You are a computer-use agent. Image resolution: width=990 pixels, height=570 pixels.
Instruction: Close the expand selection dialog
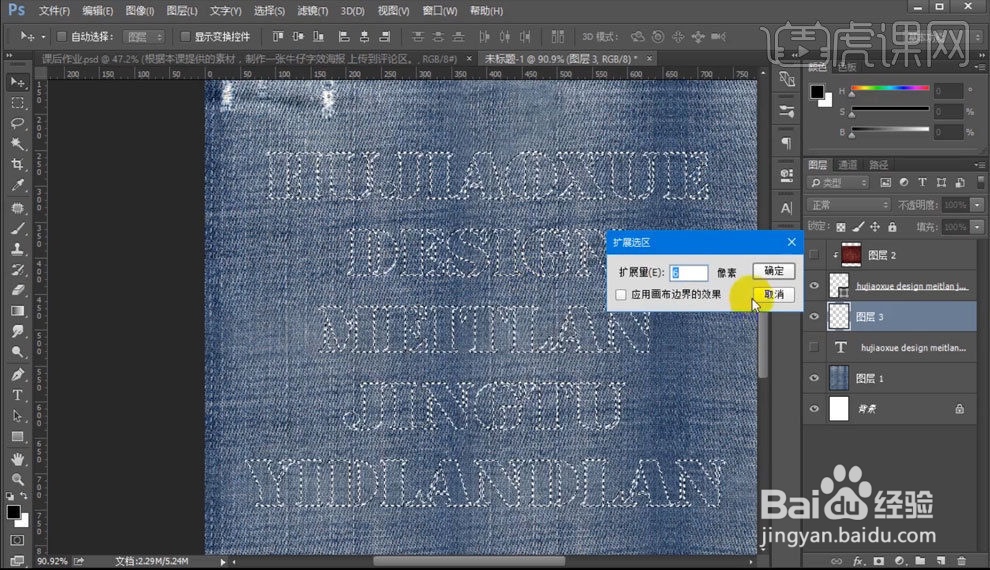click(791, 242)
